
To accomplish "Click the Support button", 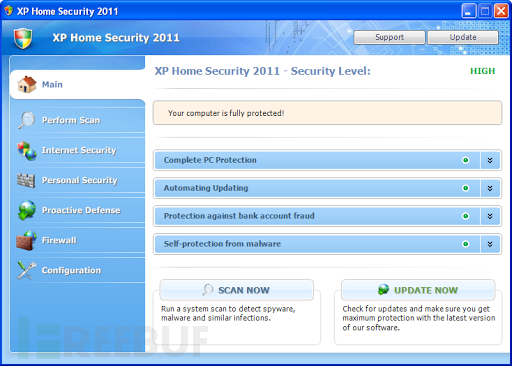I will point(389,37).
